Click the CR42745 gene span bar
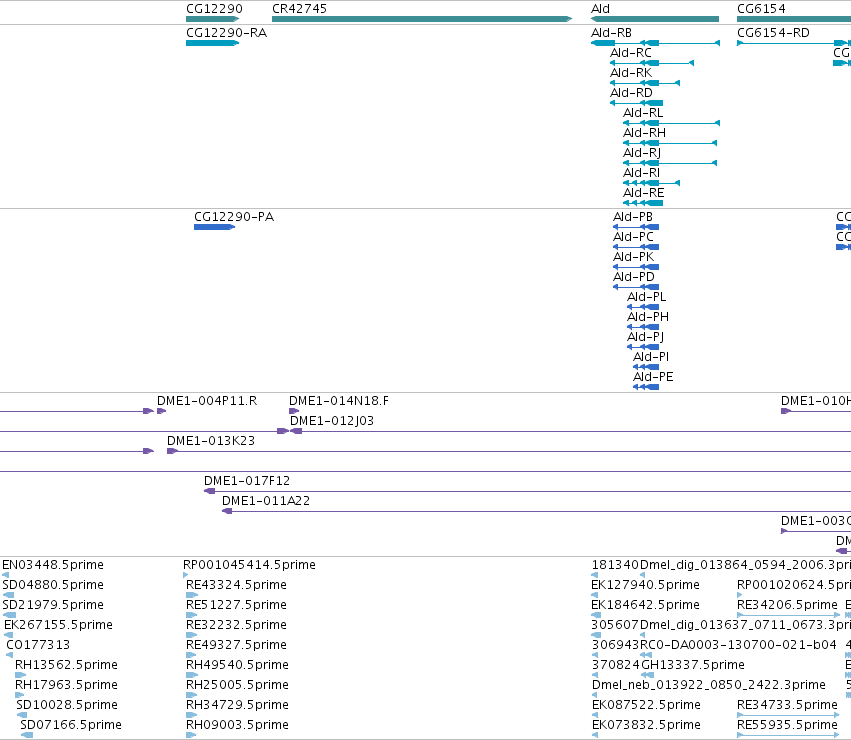 click(x=422, y=19)
